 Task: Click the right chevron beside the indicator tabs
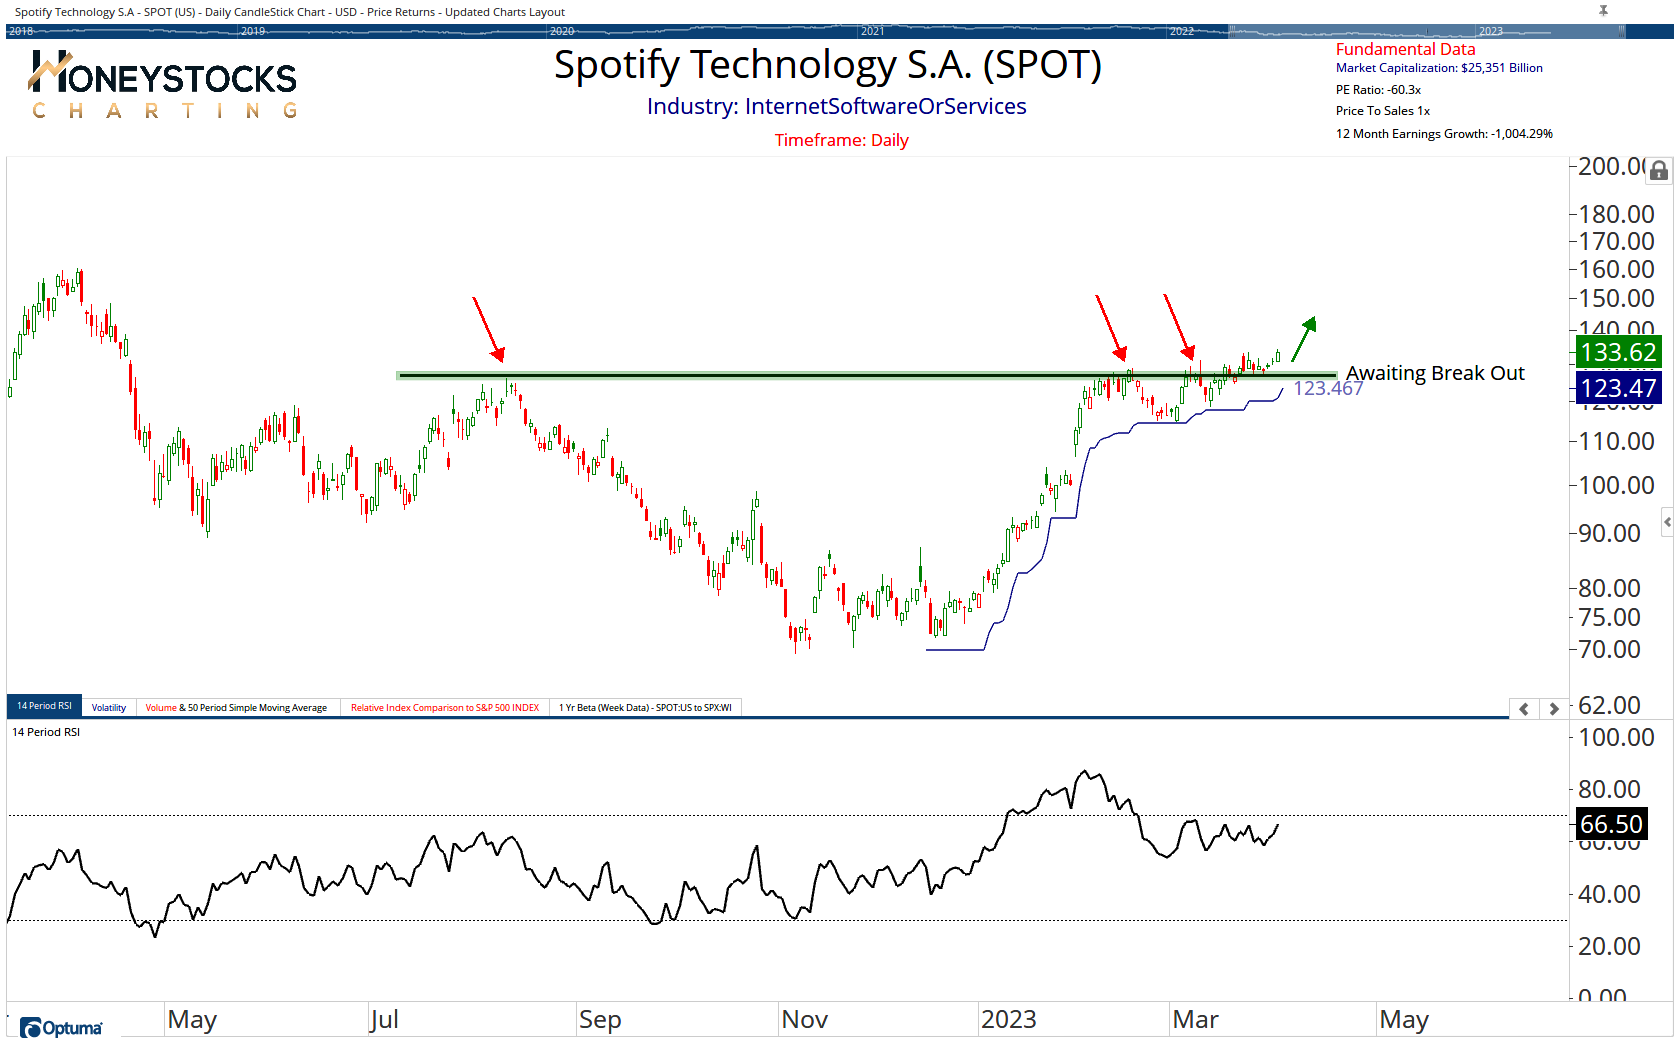pos(1552,708)
